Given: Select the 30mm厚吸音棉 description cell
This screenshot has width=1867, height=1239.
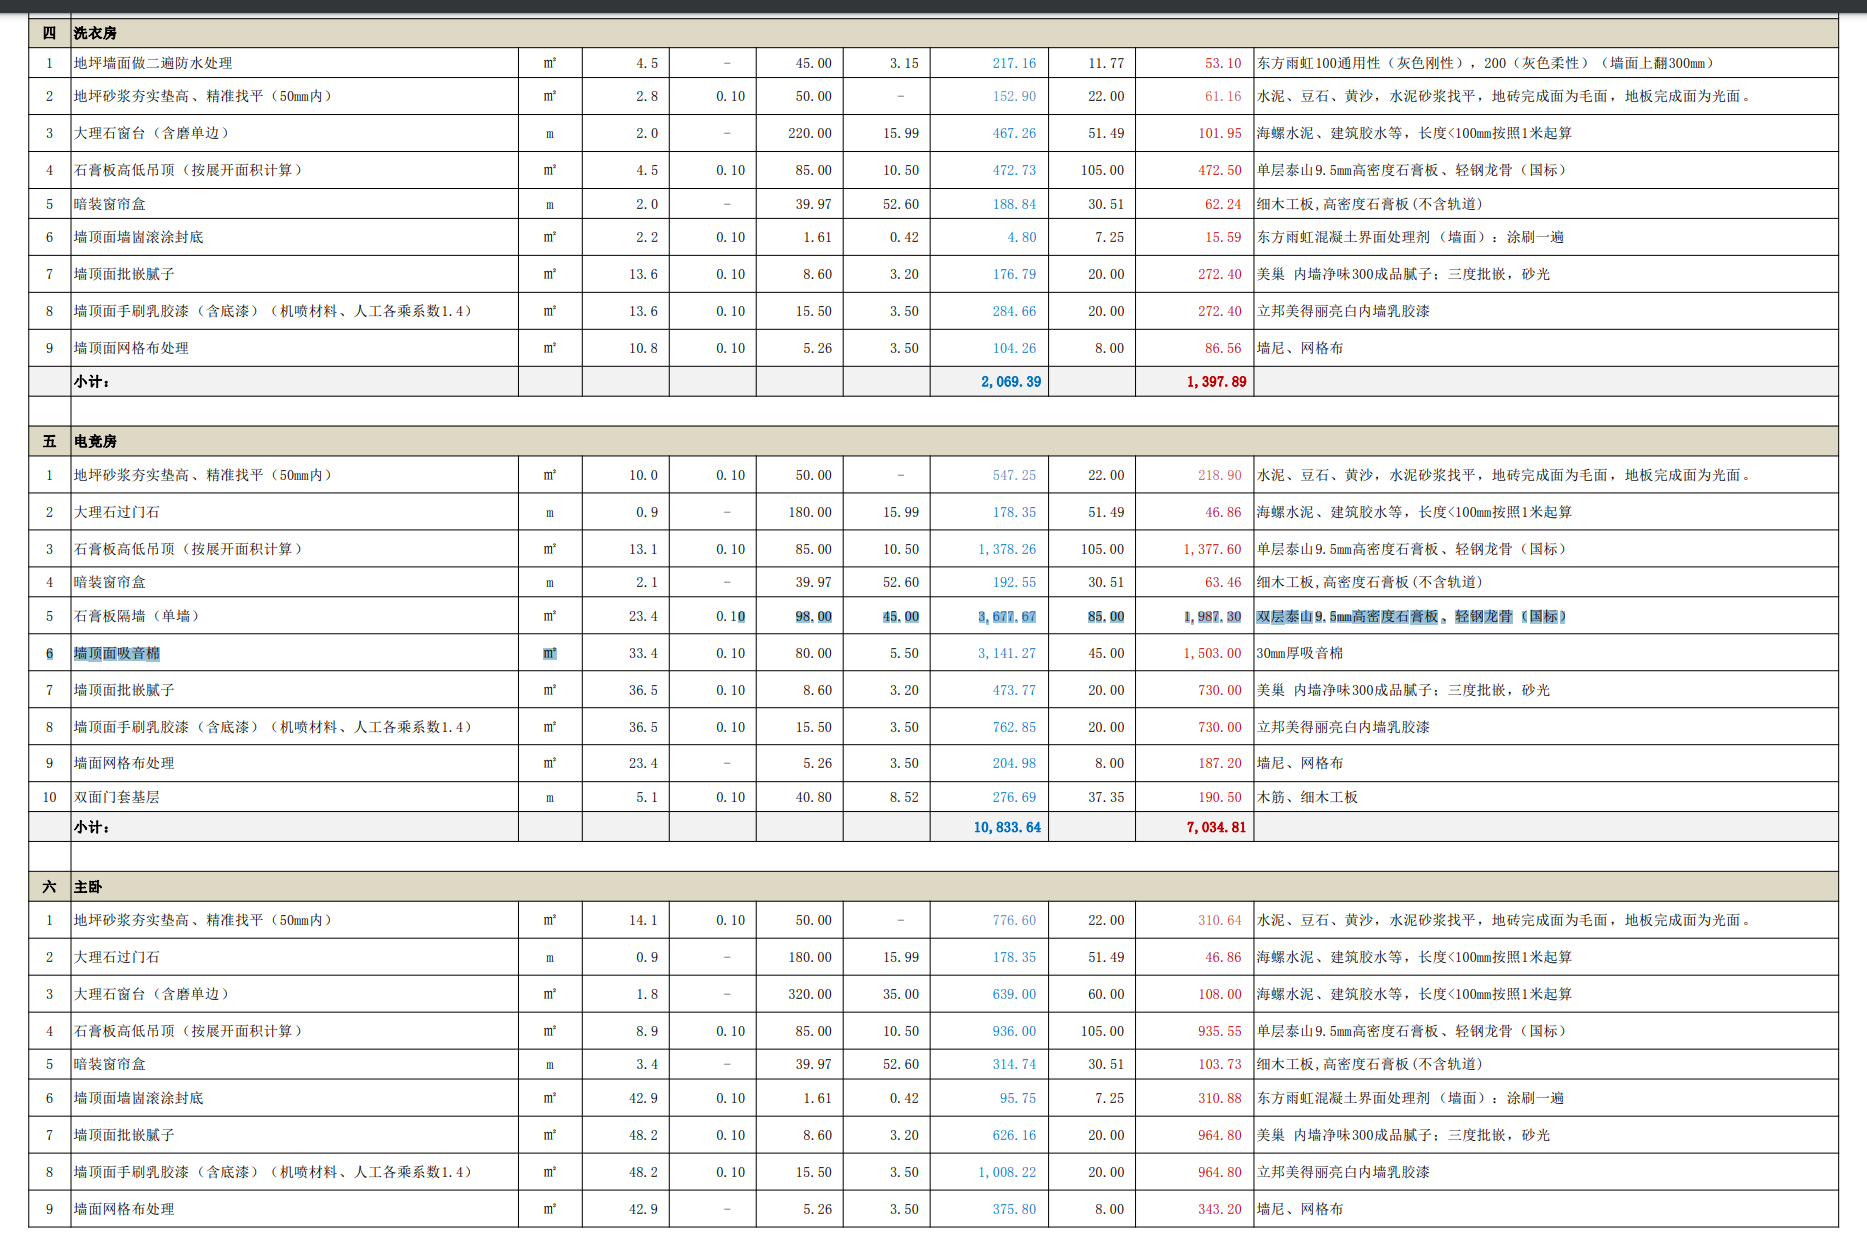Looking at the screenshot, I should 1300,653.
